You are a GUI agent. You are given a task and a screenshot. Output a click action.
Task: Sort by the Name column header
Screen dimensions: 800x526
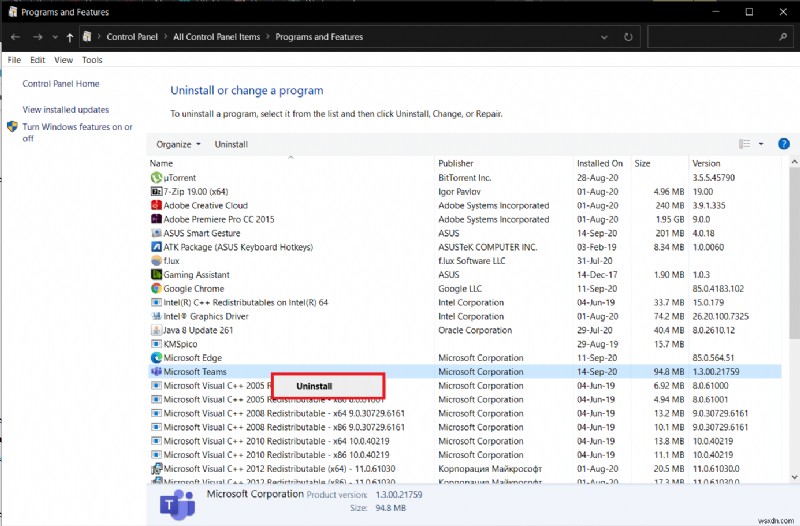(161, 163)
